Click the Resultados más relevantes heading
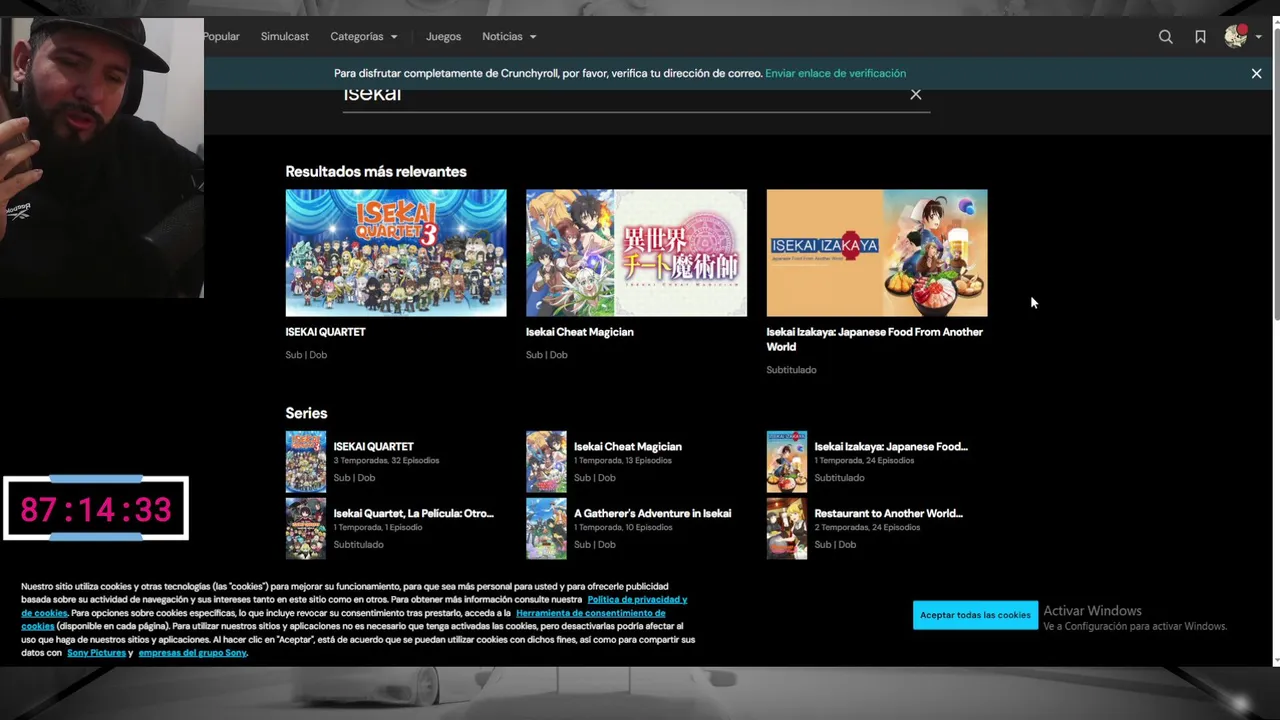Image resolution: width=1280 pixels, height=720 pixels. [376, 172]
